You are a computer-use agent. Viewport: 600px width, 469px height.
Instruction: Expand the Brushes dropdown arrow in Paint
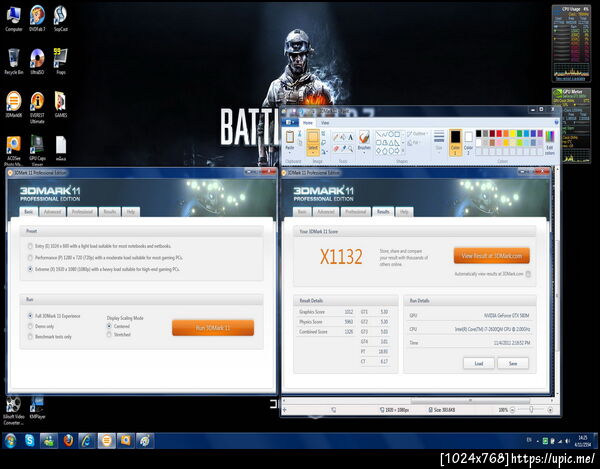pos(364,152)
